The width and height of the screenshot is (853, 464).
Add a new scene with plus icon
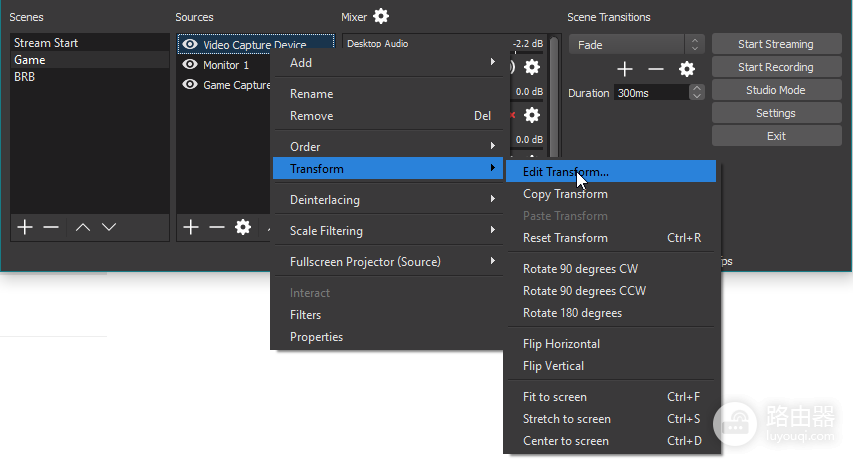pos(25,227)
